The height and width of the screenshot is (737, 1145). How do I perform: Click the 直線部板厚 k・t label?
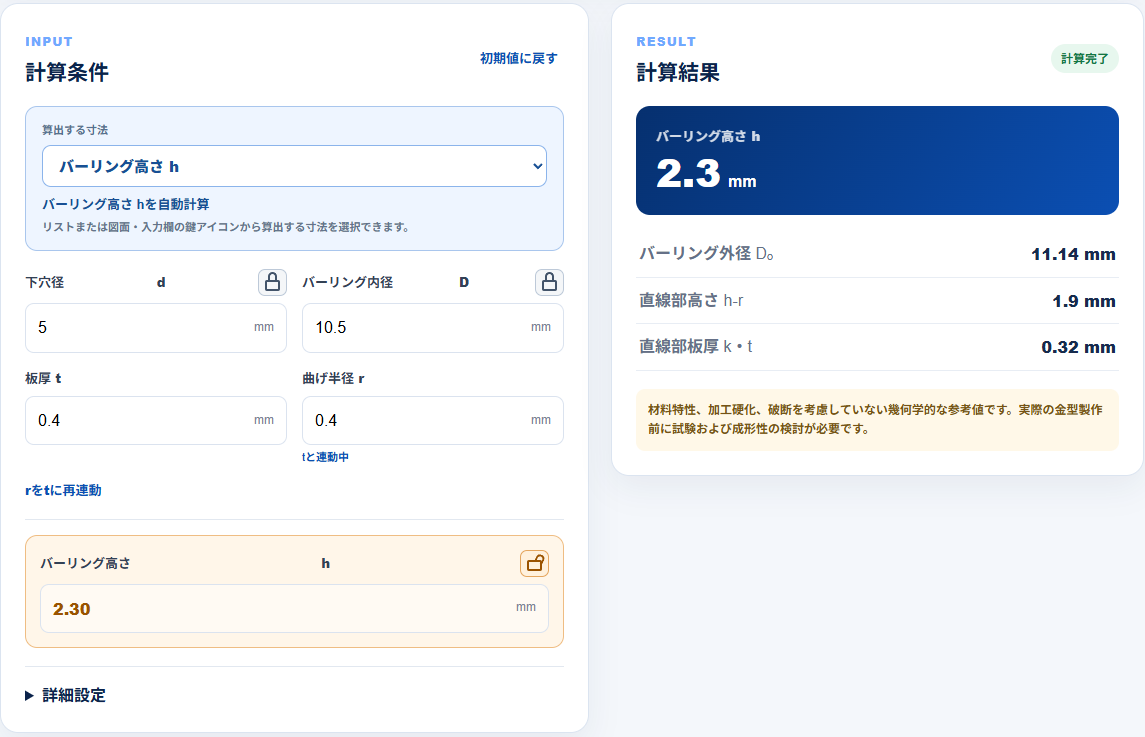point(696,346)
